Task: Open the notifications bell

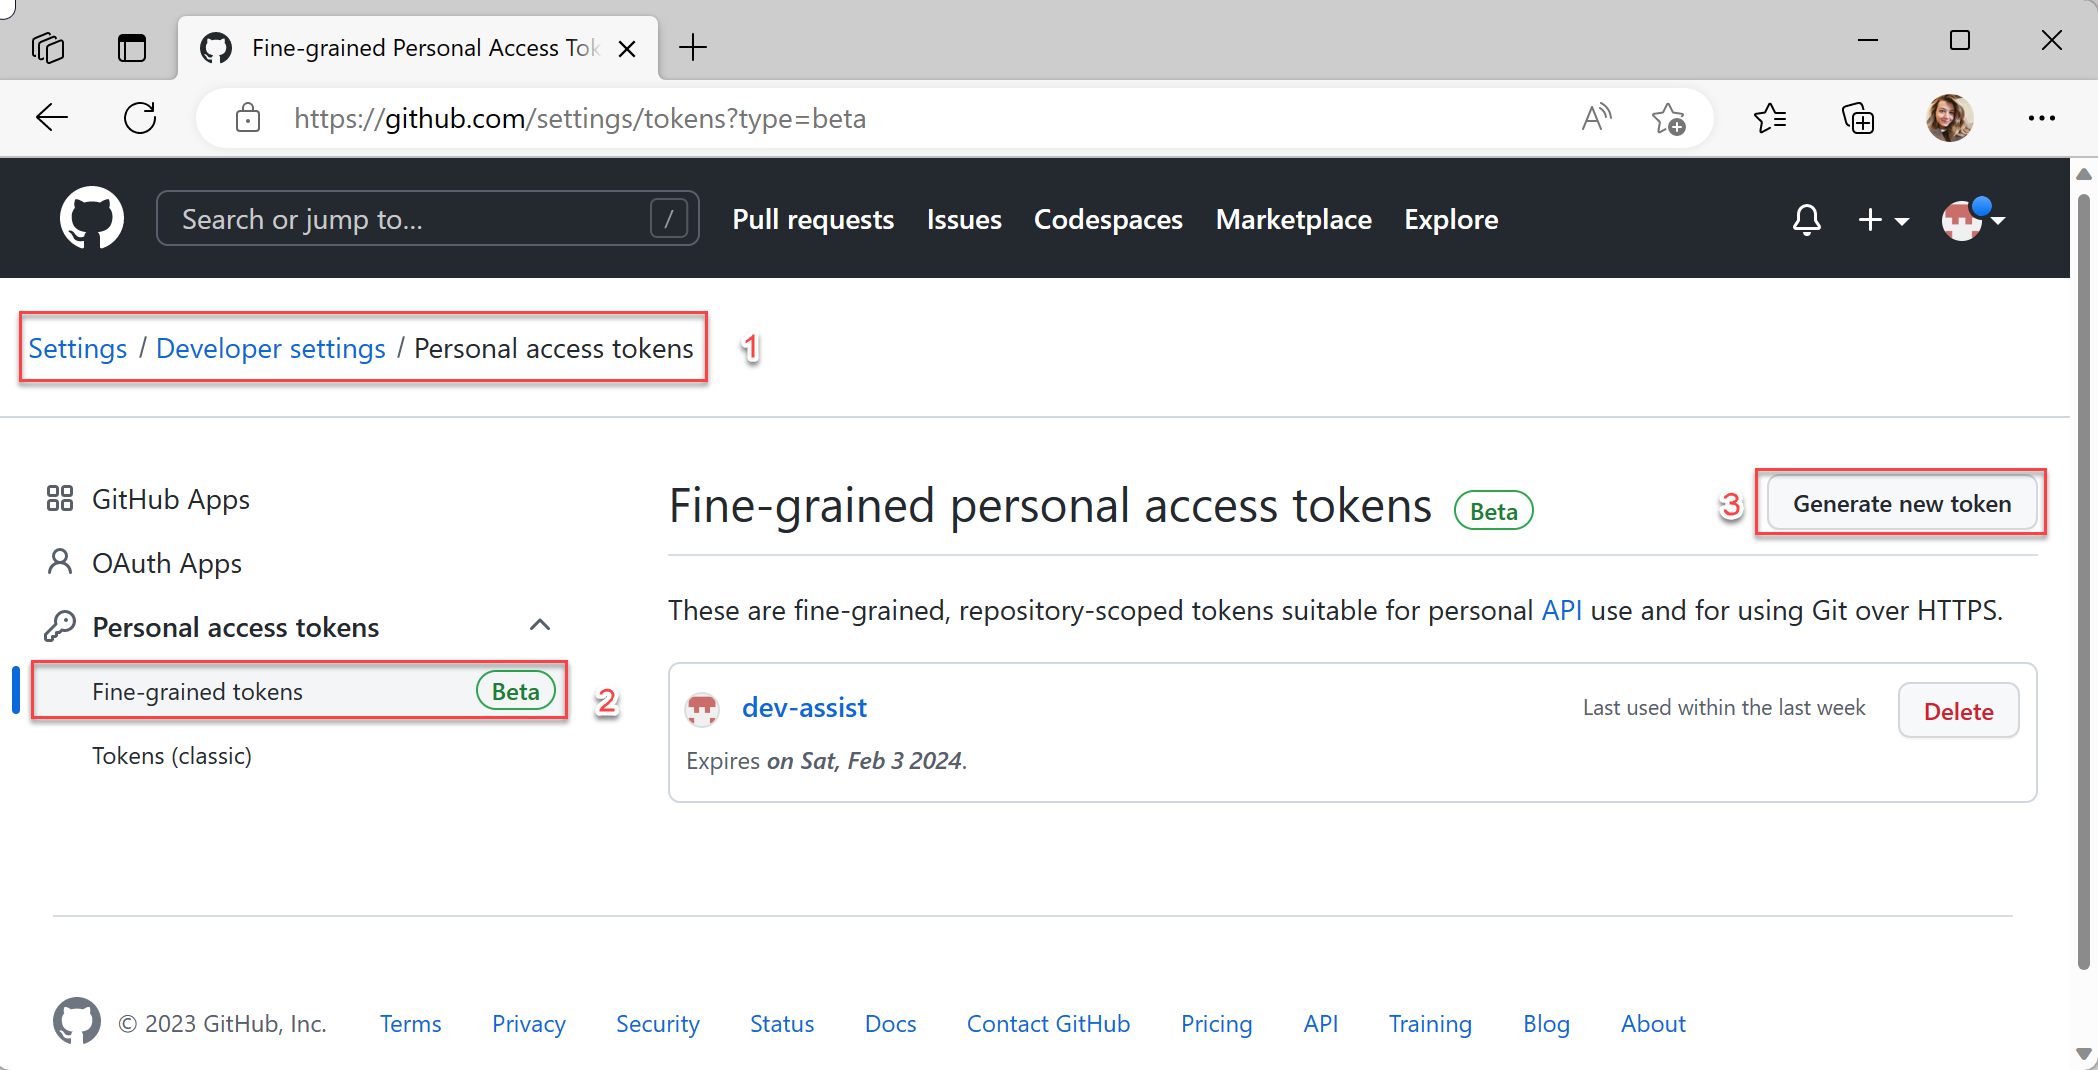Action: tap(1806, 219)
